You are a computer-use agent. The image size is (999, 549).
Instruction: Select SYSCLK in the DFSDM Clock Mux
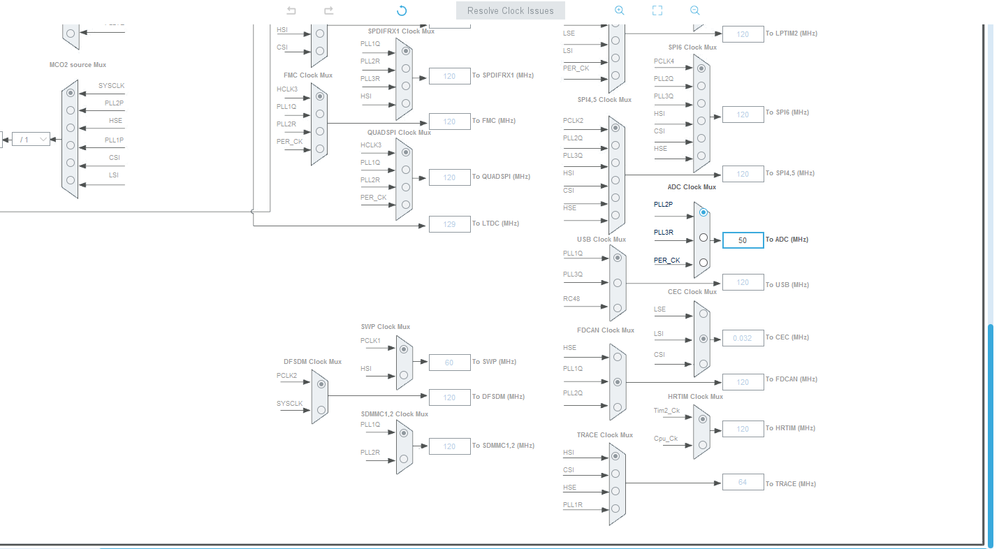pyautogui.click(x=321, y=410)
